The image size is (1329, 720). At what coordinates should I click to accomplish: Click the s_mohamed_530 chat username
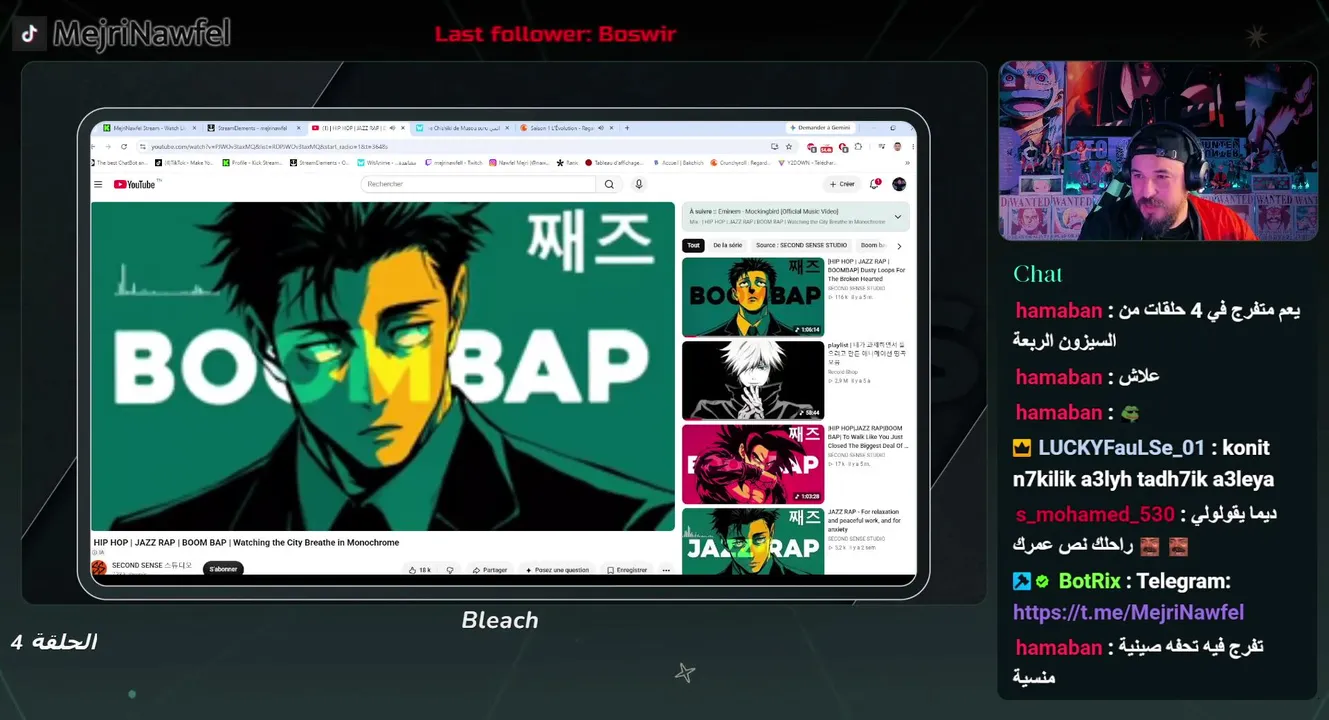point(1095,514)
